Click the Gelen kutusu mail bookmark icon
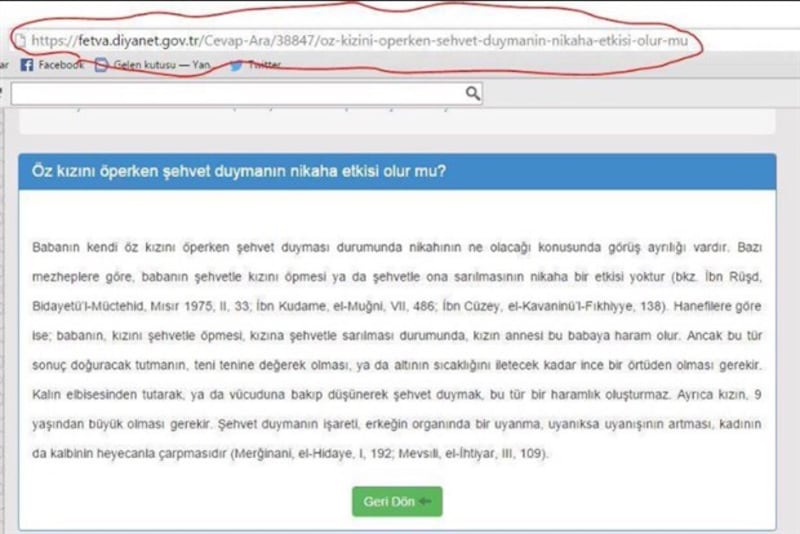This screenshot has height=534, width=800. [101, 65]
